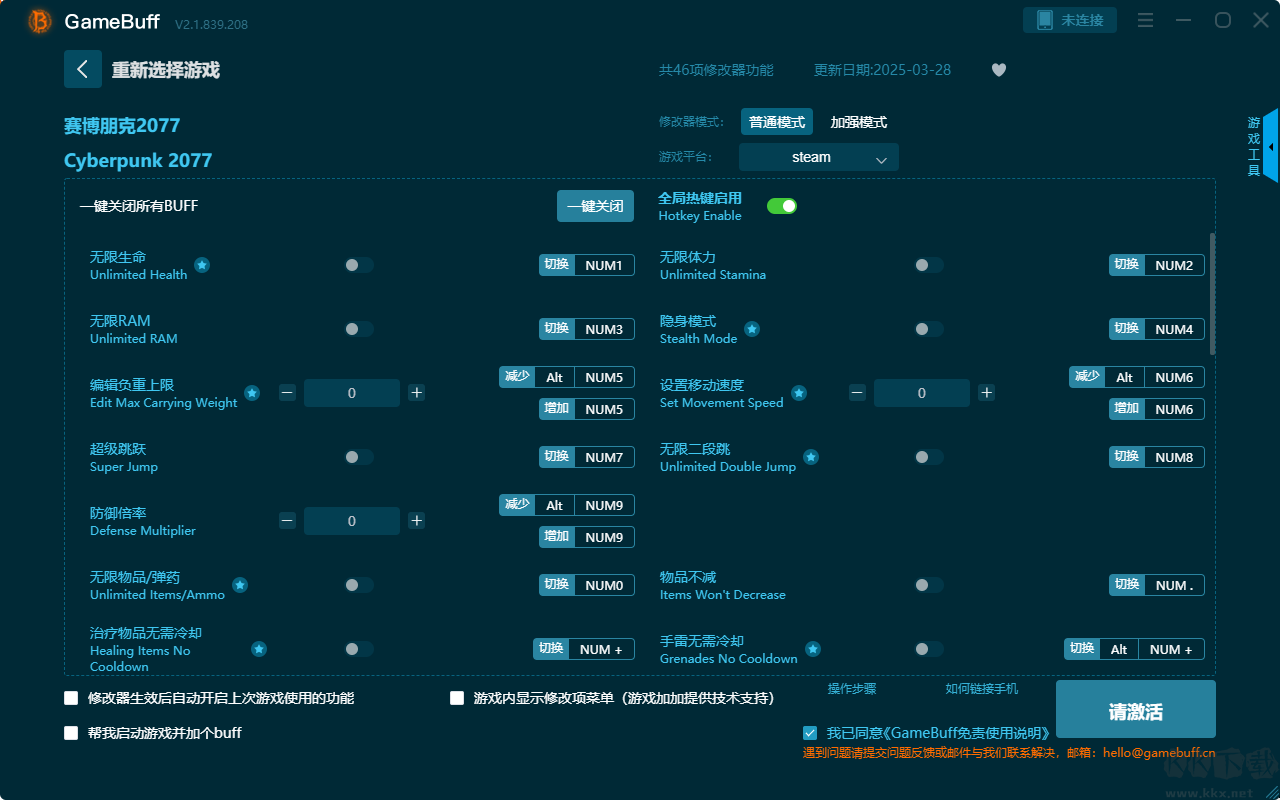Click star badge beside Grenades No Cooldown

click(x=813, y=649)
